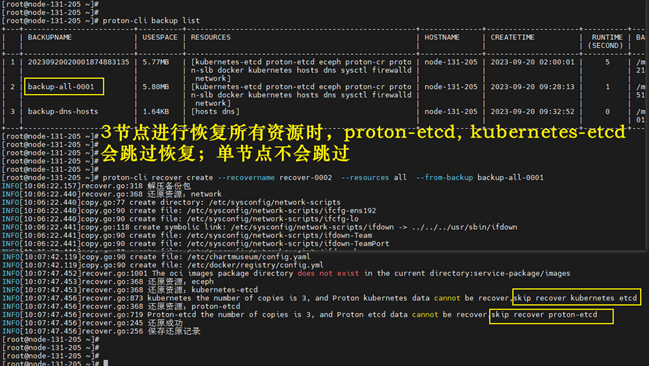This screenshot has height=366, width=649.
Task: Click the red 'does not exist' text
Action: point(328,274)
